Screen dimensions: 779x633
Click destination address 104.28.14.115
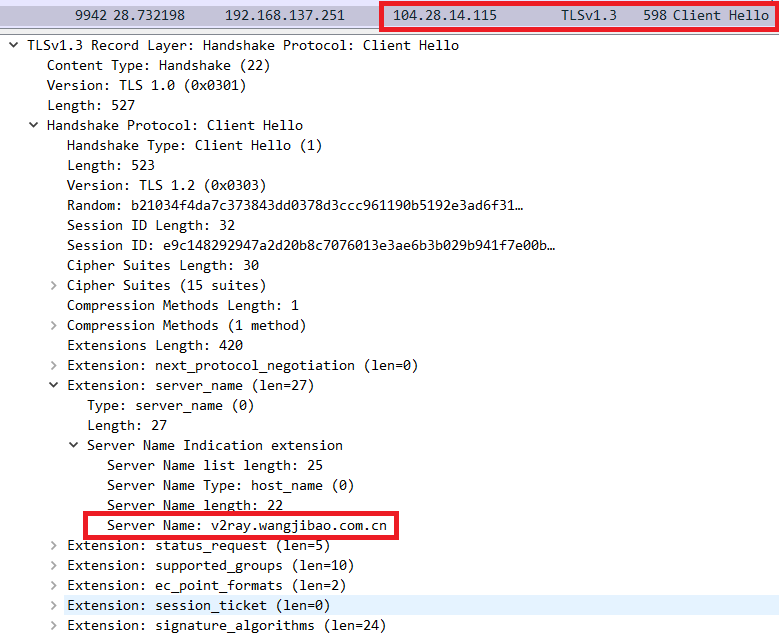click(445, 15)
